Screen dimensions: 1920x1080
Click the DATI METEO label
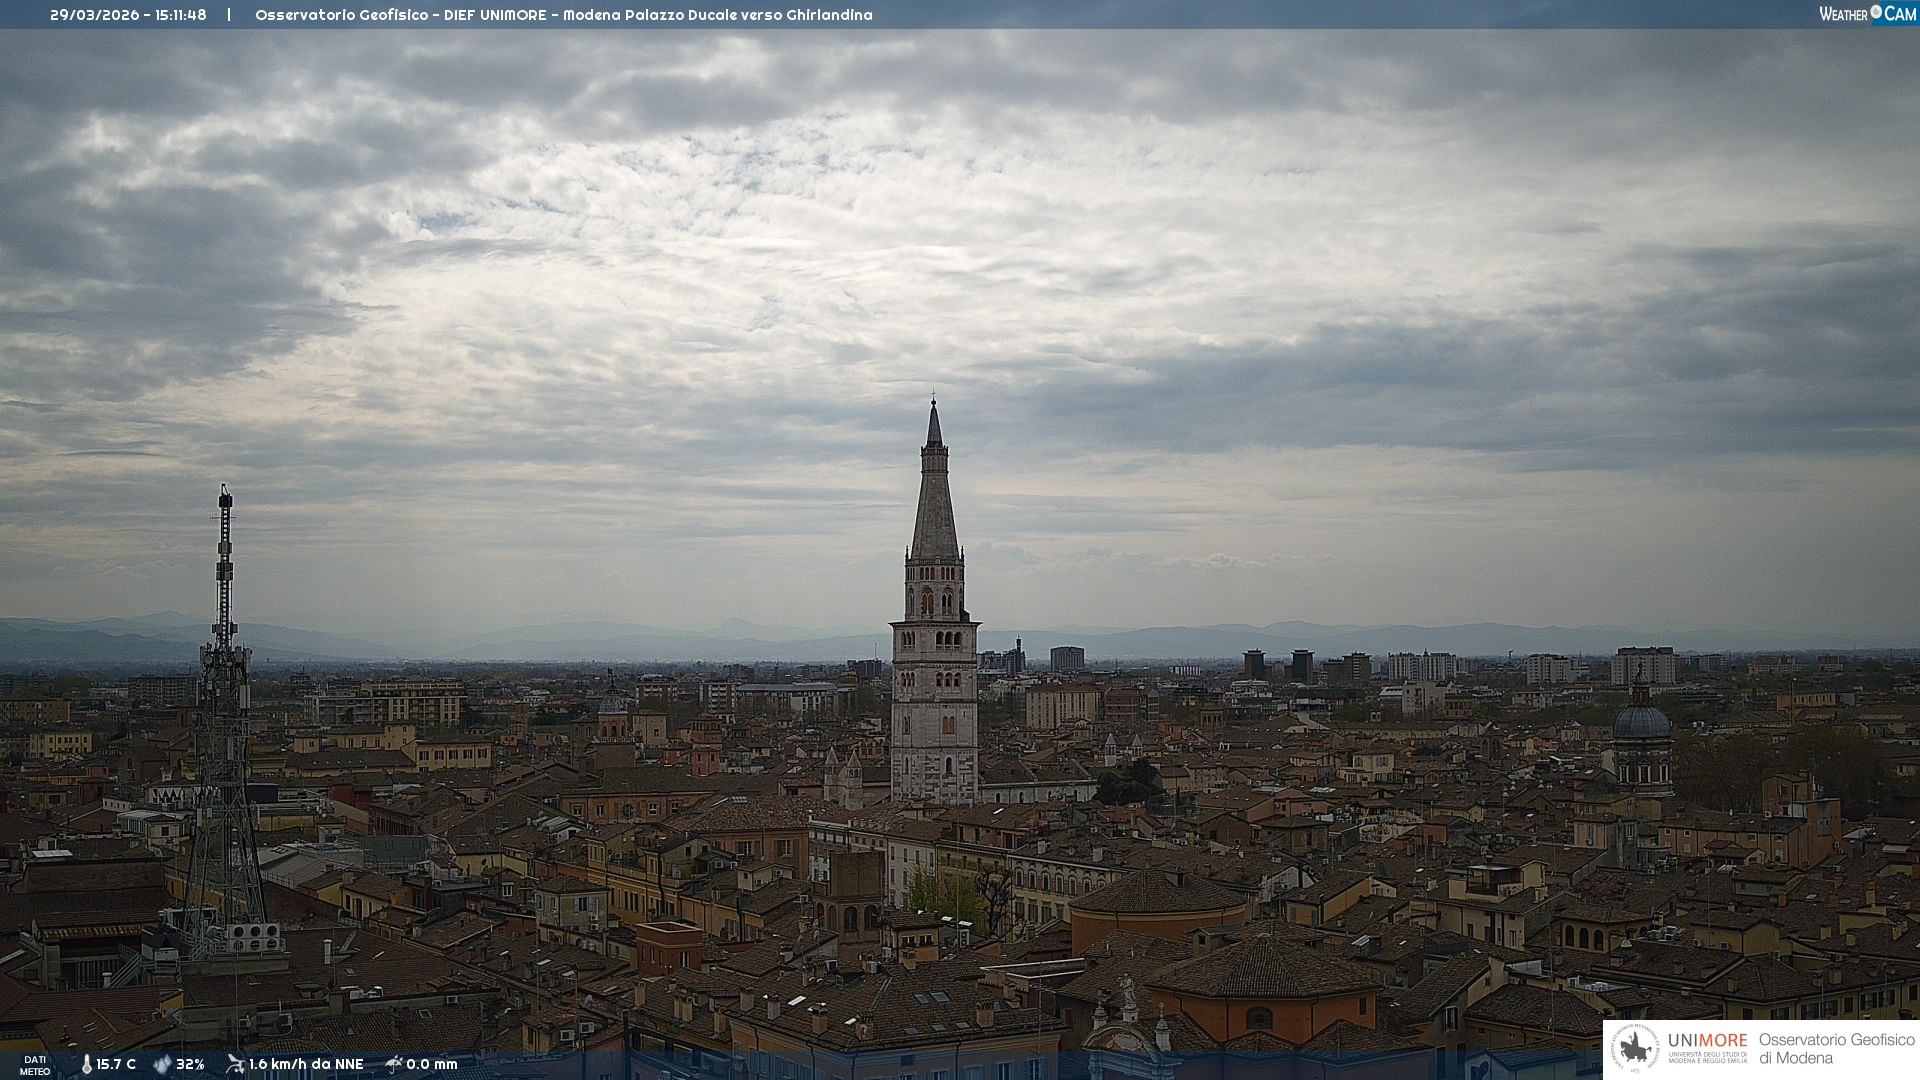(35, 1065)
